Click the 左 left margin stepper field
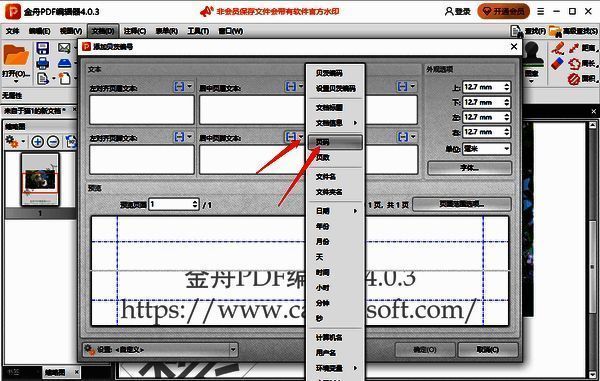The width and height of the screenshot is (600, 381). point(487,117)
